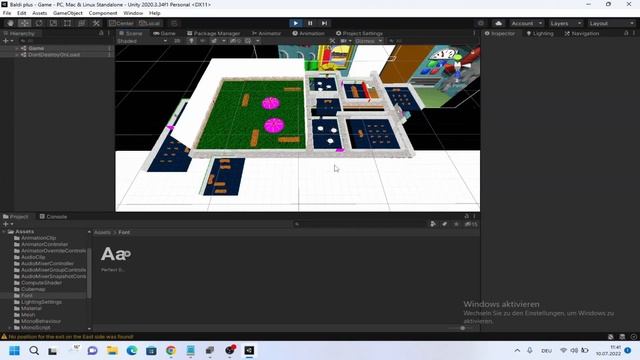The height and width of the screenshot is (360, 640).
Task: Select the Hand tool in toolbar
Action: click(10, 23)
